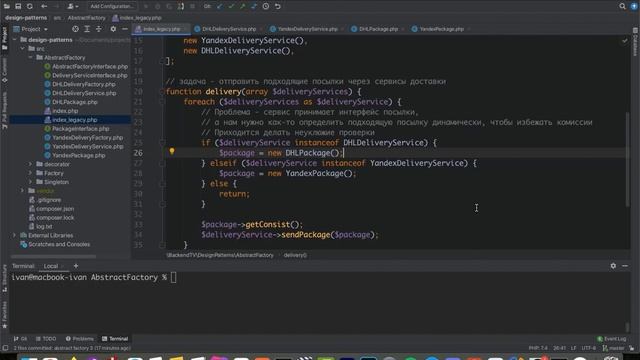The width and height of the screenshot is (640, 360).
Task: Collapse the design-patterns root folder
Action: tap(15, 40)
